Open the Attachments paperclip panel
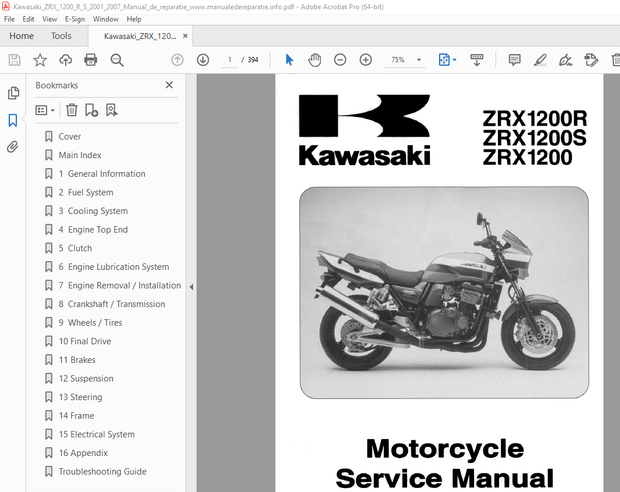 13,147
